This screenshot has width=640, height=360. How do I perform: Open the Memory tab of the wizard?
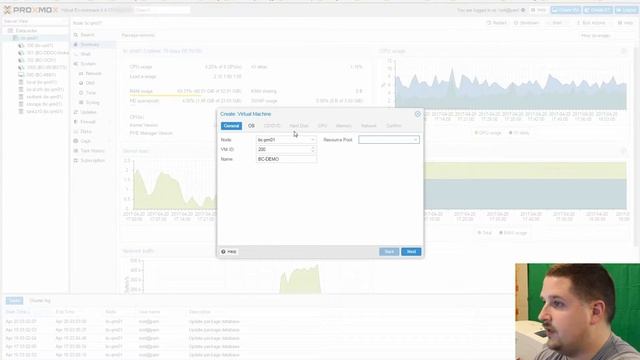(344, 126)
